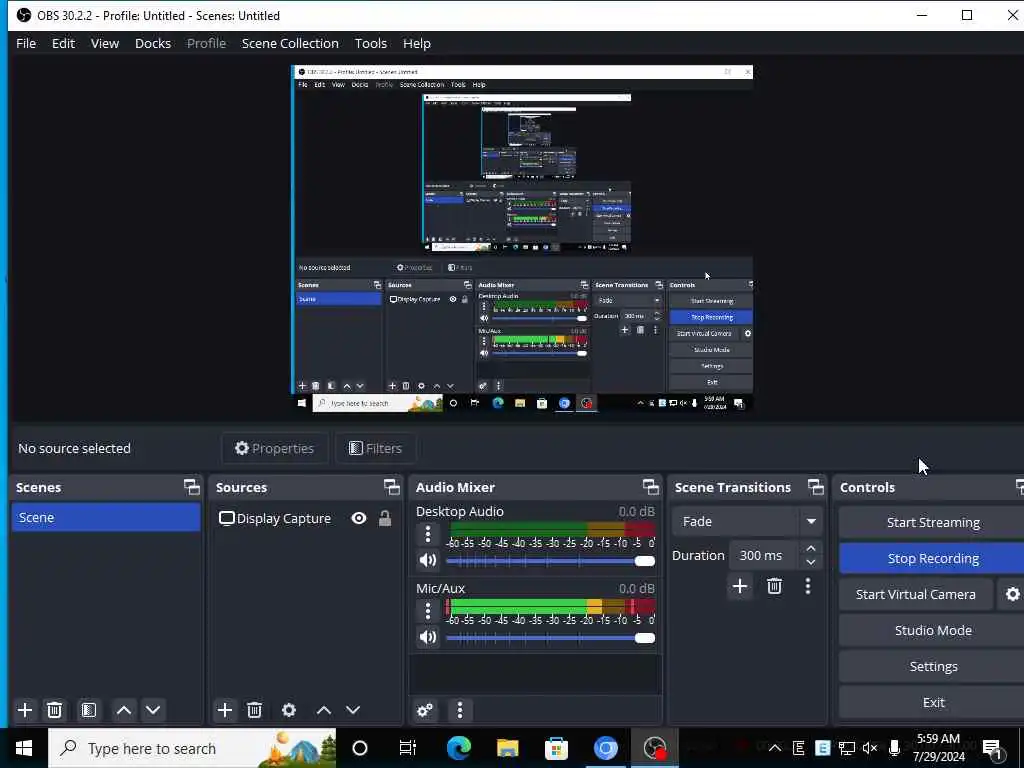This screenshot has width=1024, height=768.
Task: Move scene down with arrow icon
Action: pyautogui.click(x=153, y=710)
